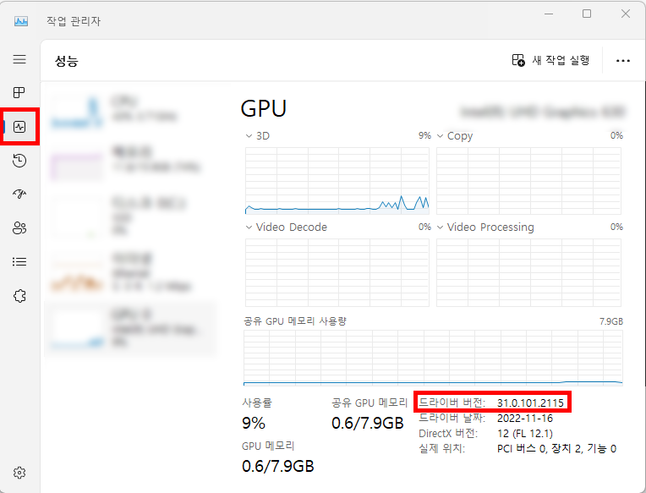Open the Services puzzle icon
646x493 pixels.
pyautogui.click(x=19, y=296)
